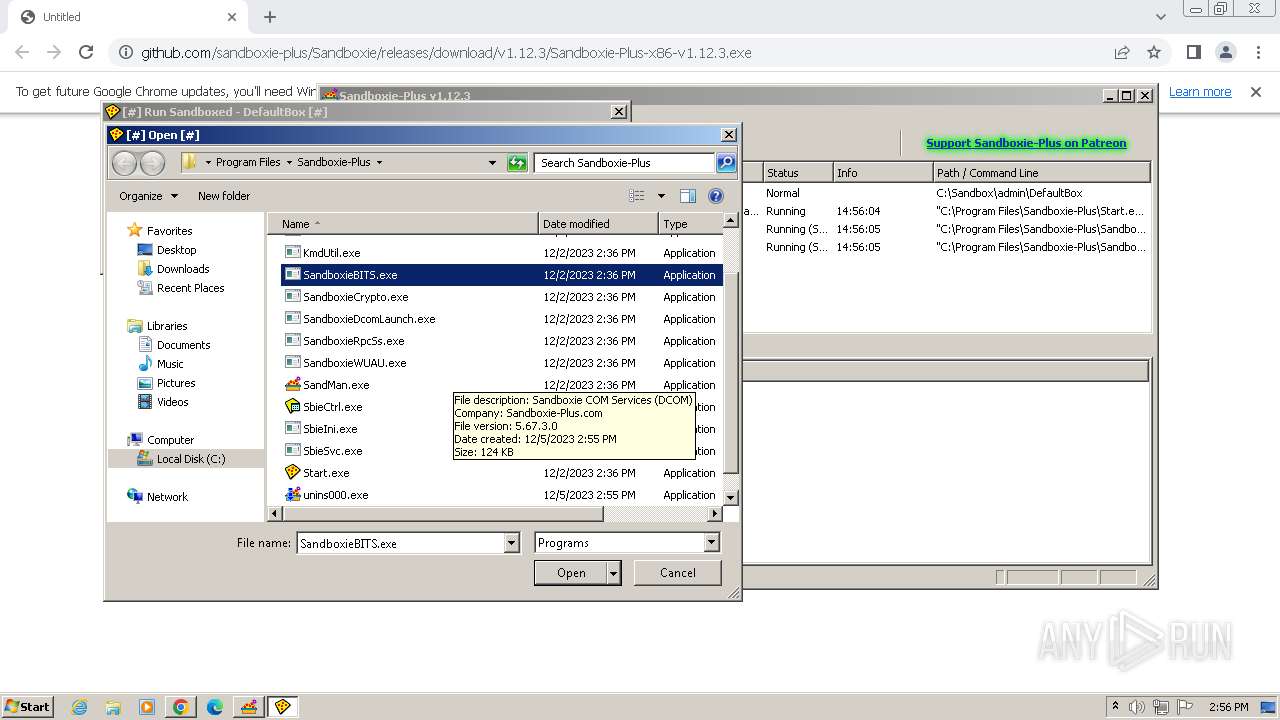Create a New folder
1280x720 pixels.
(x=224, y=196)
